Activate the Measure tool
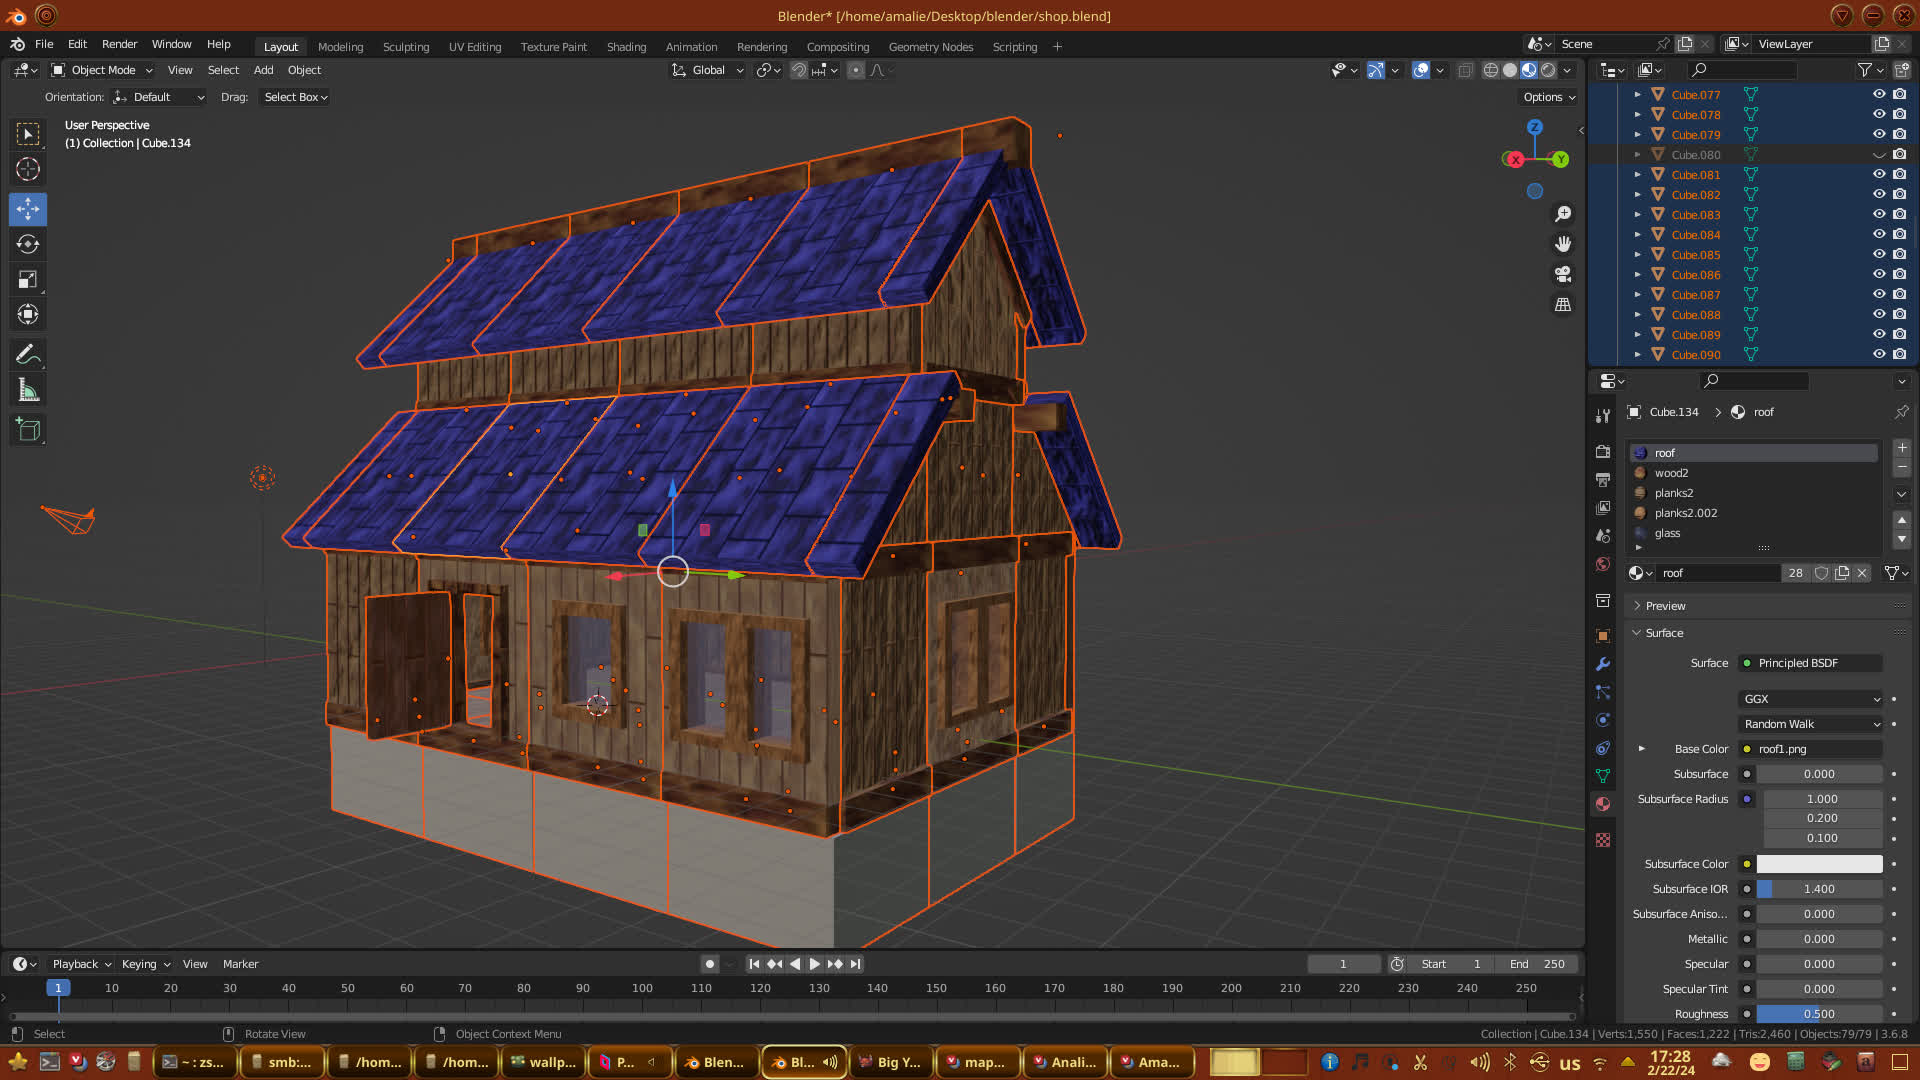Screen dimensions: 1920x1080 [x=28, y=391]
